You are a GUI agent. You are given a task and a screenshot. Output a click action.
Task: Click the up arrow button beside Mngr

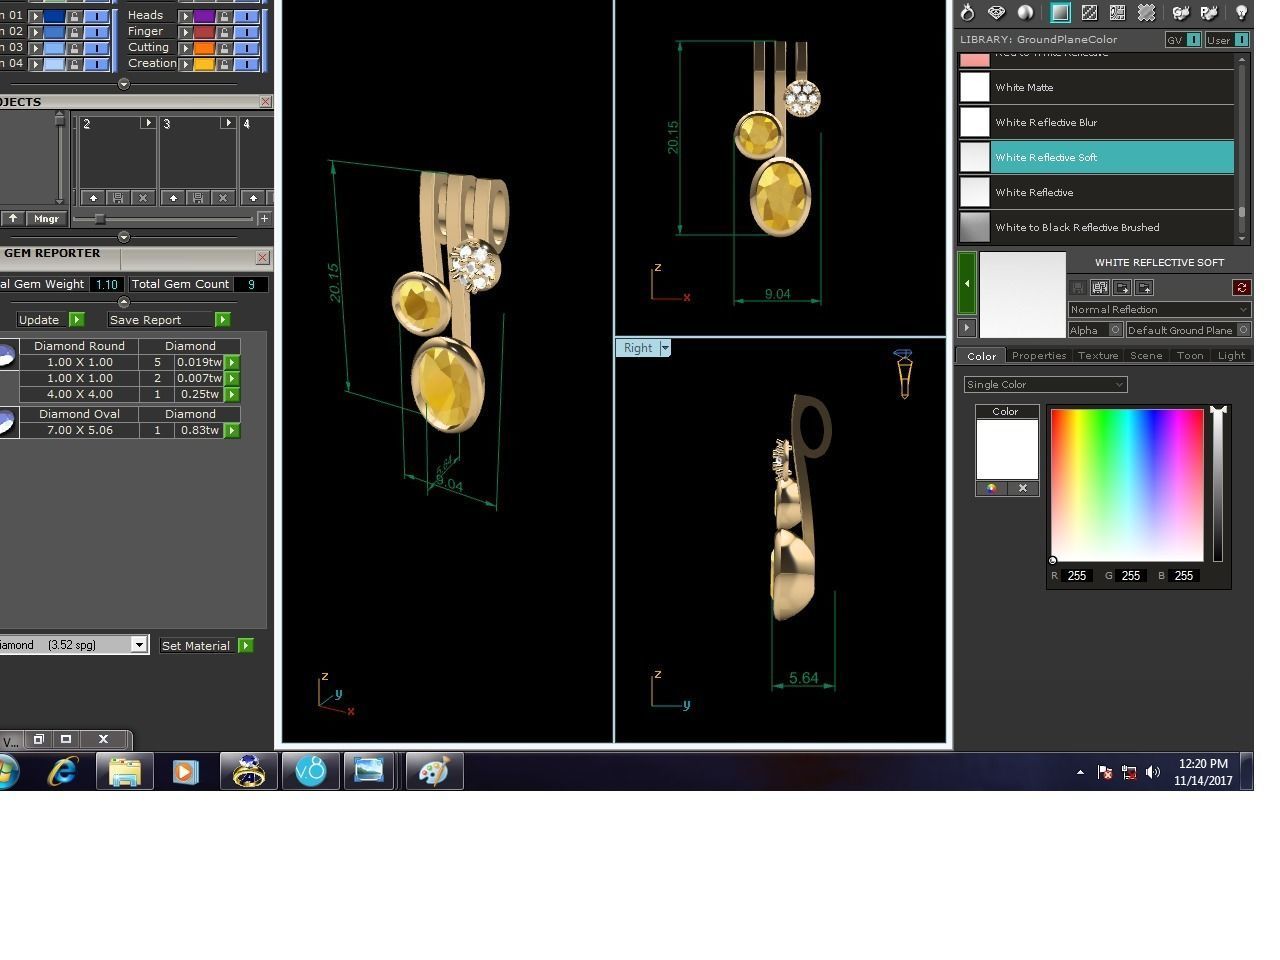[x=13, y=218]
